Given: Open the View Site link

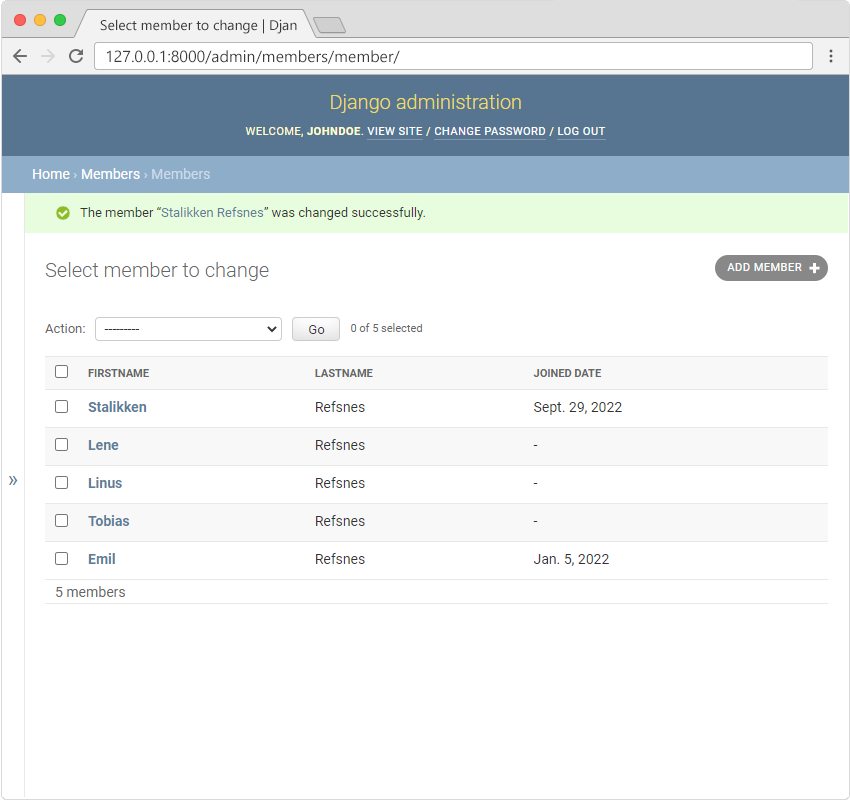Looking at the screenshot, I should (395, 132).
